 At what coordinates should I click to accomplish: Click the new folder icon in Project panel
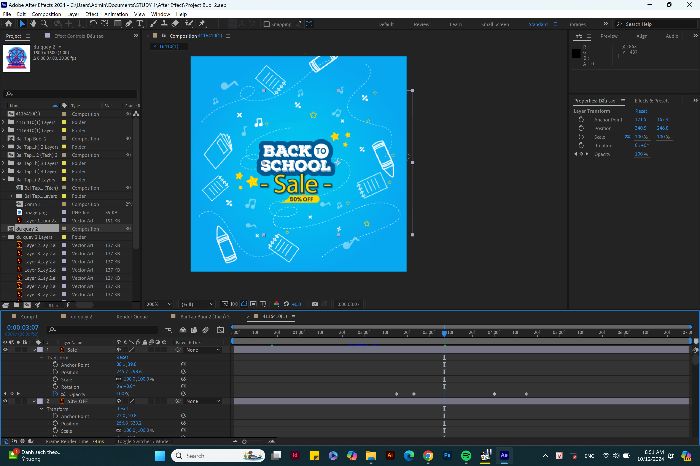(x=17, y=305)
